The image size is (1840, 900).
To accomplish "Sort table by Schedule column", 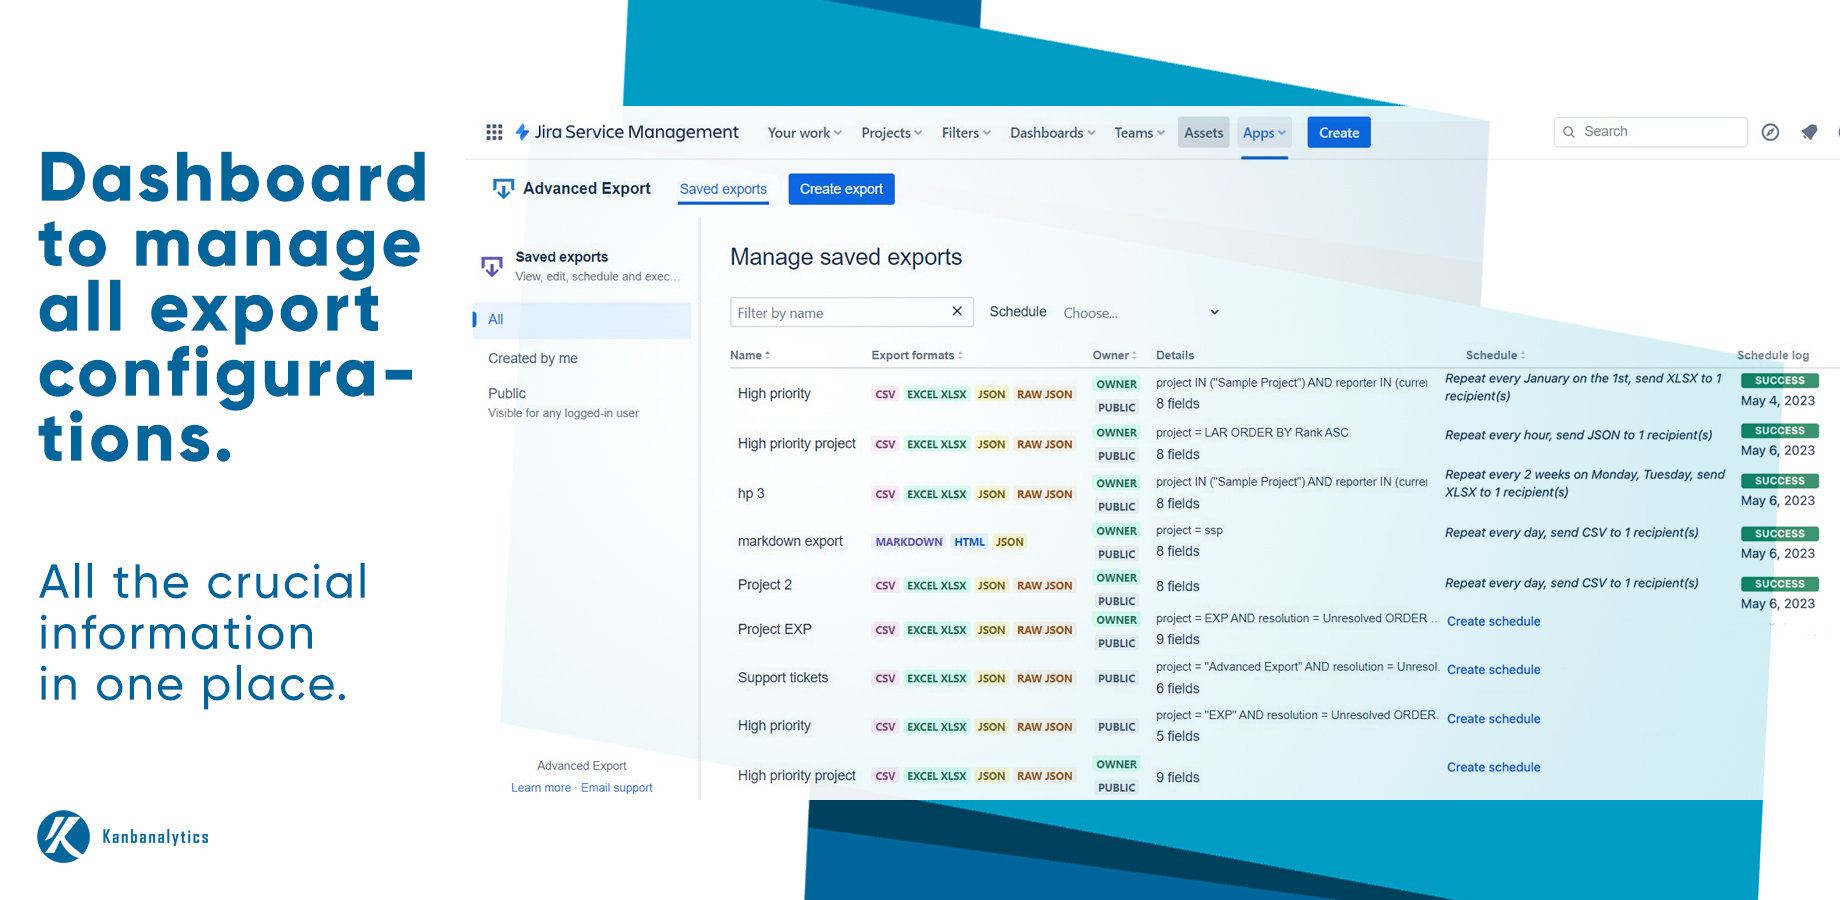I will [x=1495, y=355].
